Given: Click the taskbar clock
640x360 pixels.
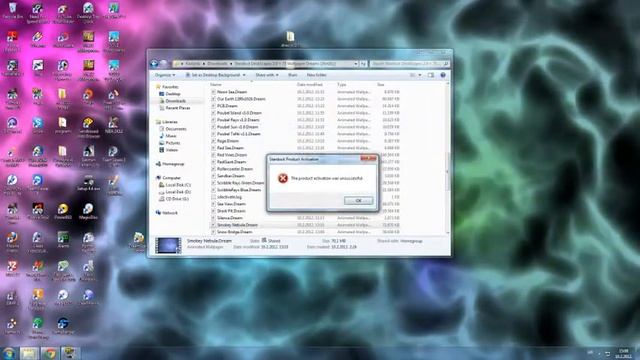Looking at the screenshot, I should tap(624, 353).
